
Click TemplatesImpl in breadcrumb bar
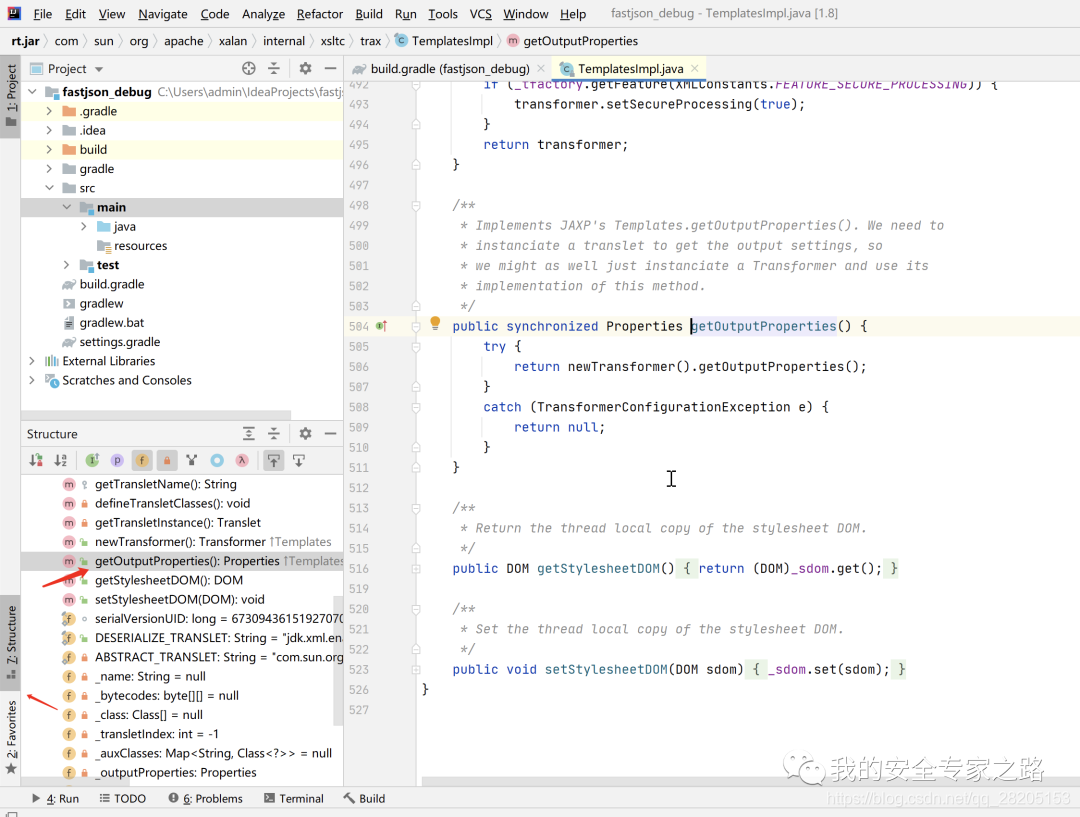(x=444, y=41)
